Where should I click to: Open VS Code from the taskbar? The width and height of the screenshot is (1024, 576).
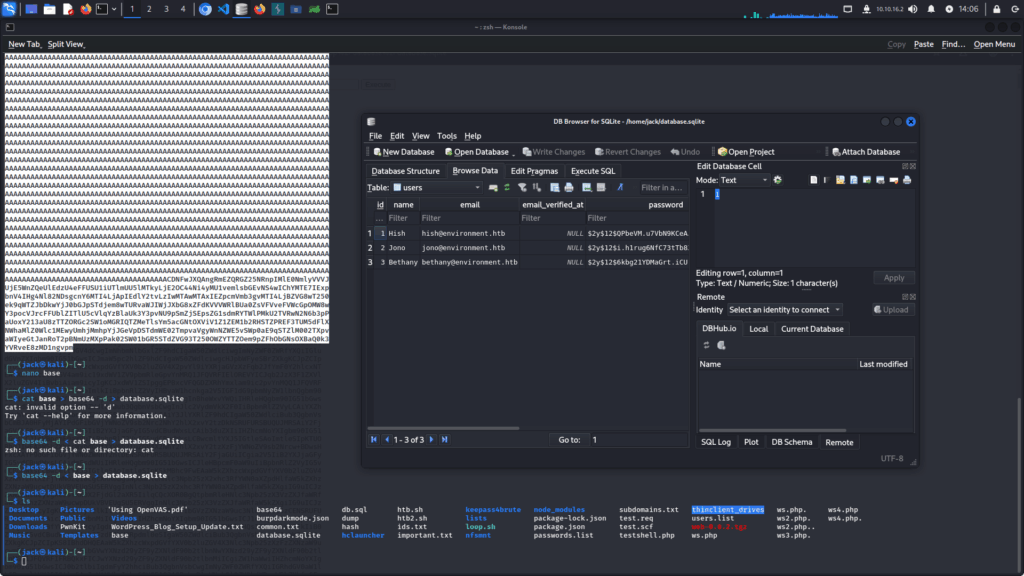pyautogui.click(x=223, y=9)
